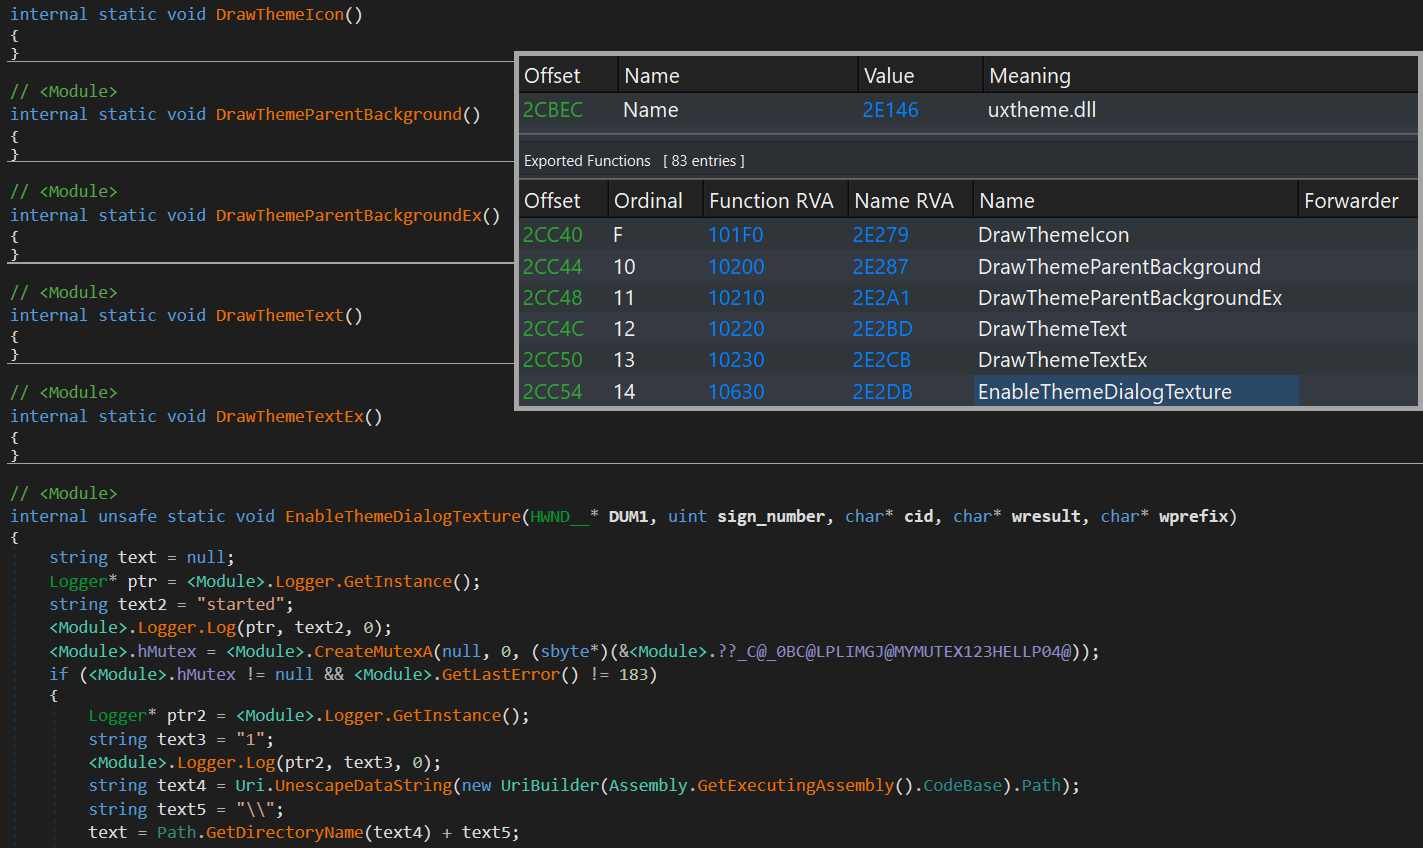Select Function RVA 10220
The width and height of the screenshot is (1423, 848).
pyautogui.click(x=736, y=329)
